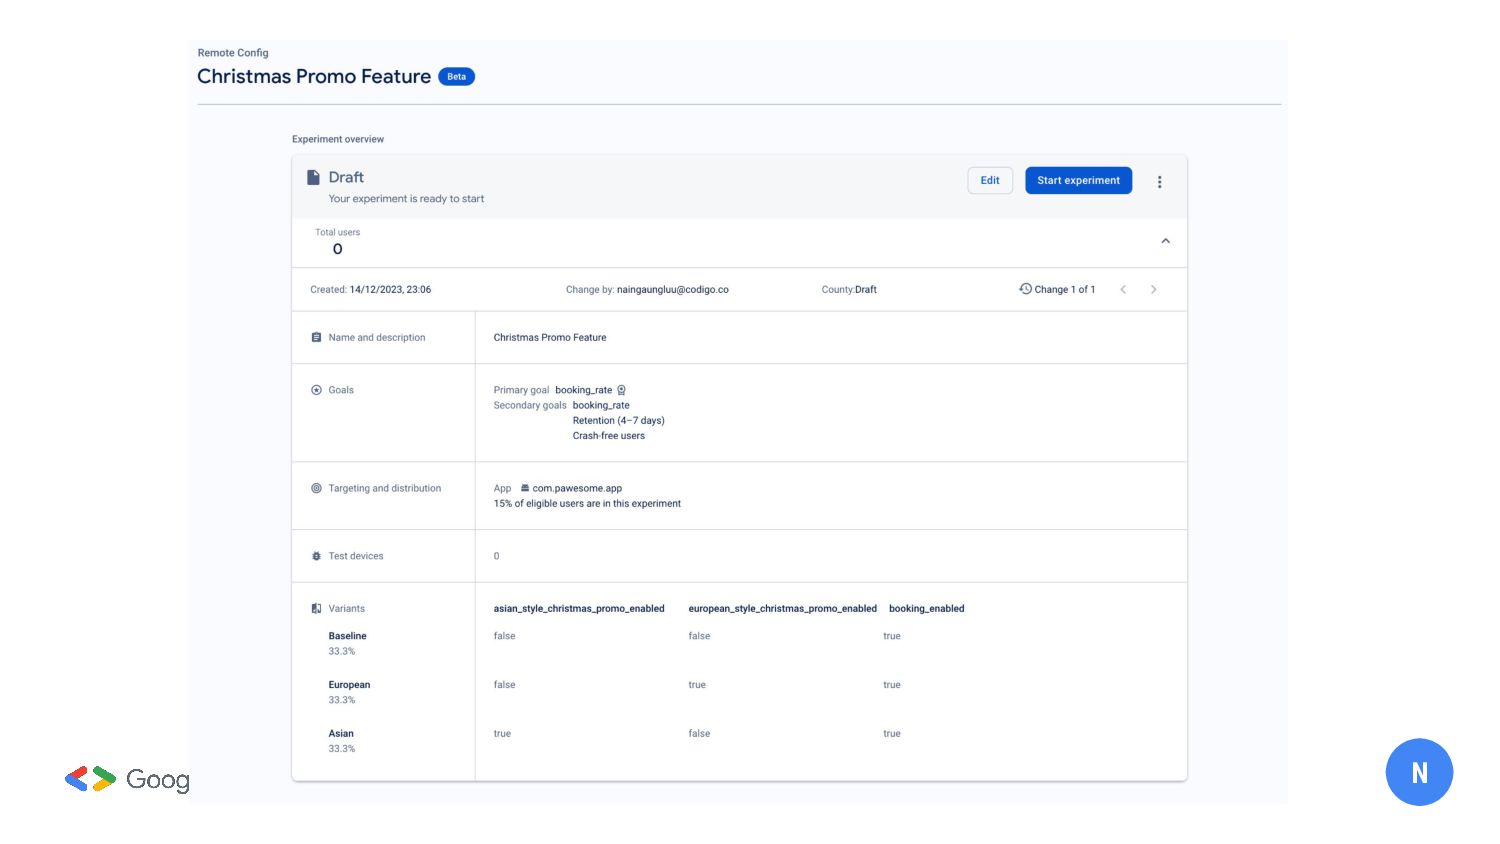Click the Android app icon beside com.pawesome.app
The height and width of the screenshot is (844, 1500).
(x=524, y=488)
